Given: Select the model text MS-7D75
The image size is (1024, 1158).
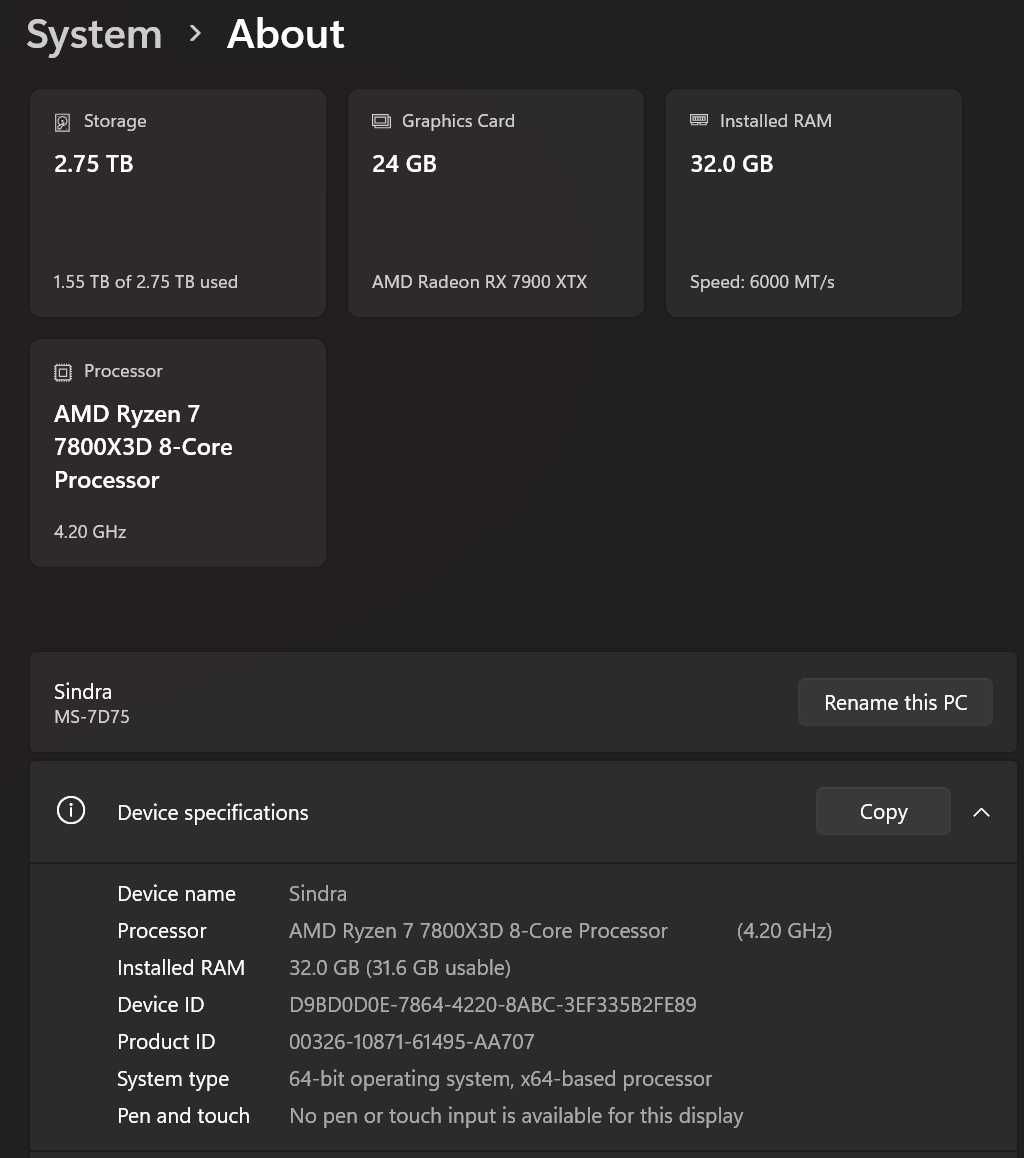Looking at the screenshot, I should (x=92, y=717).
